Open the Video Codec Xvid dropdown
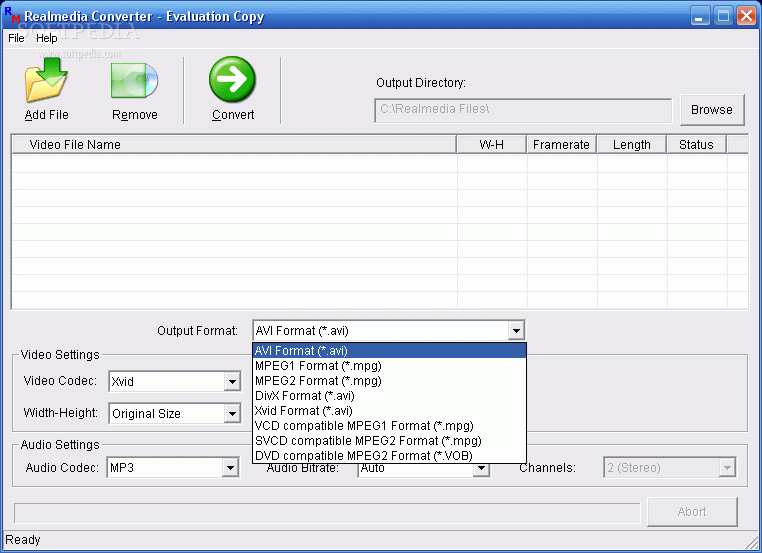The width and height of the screenshot is (762, 553). (232, 381)
